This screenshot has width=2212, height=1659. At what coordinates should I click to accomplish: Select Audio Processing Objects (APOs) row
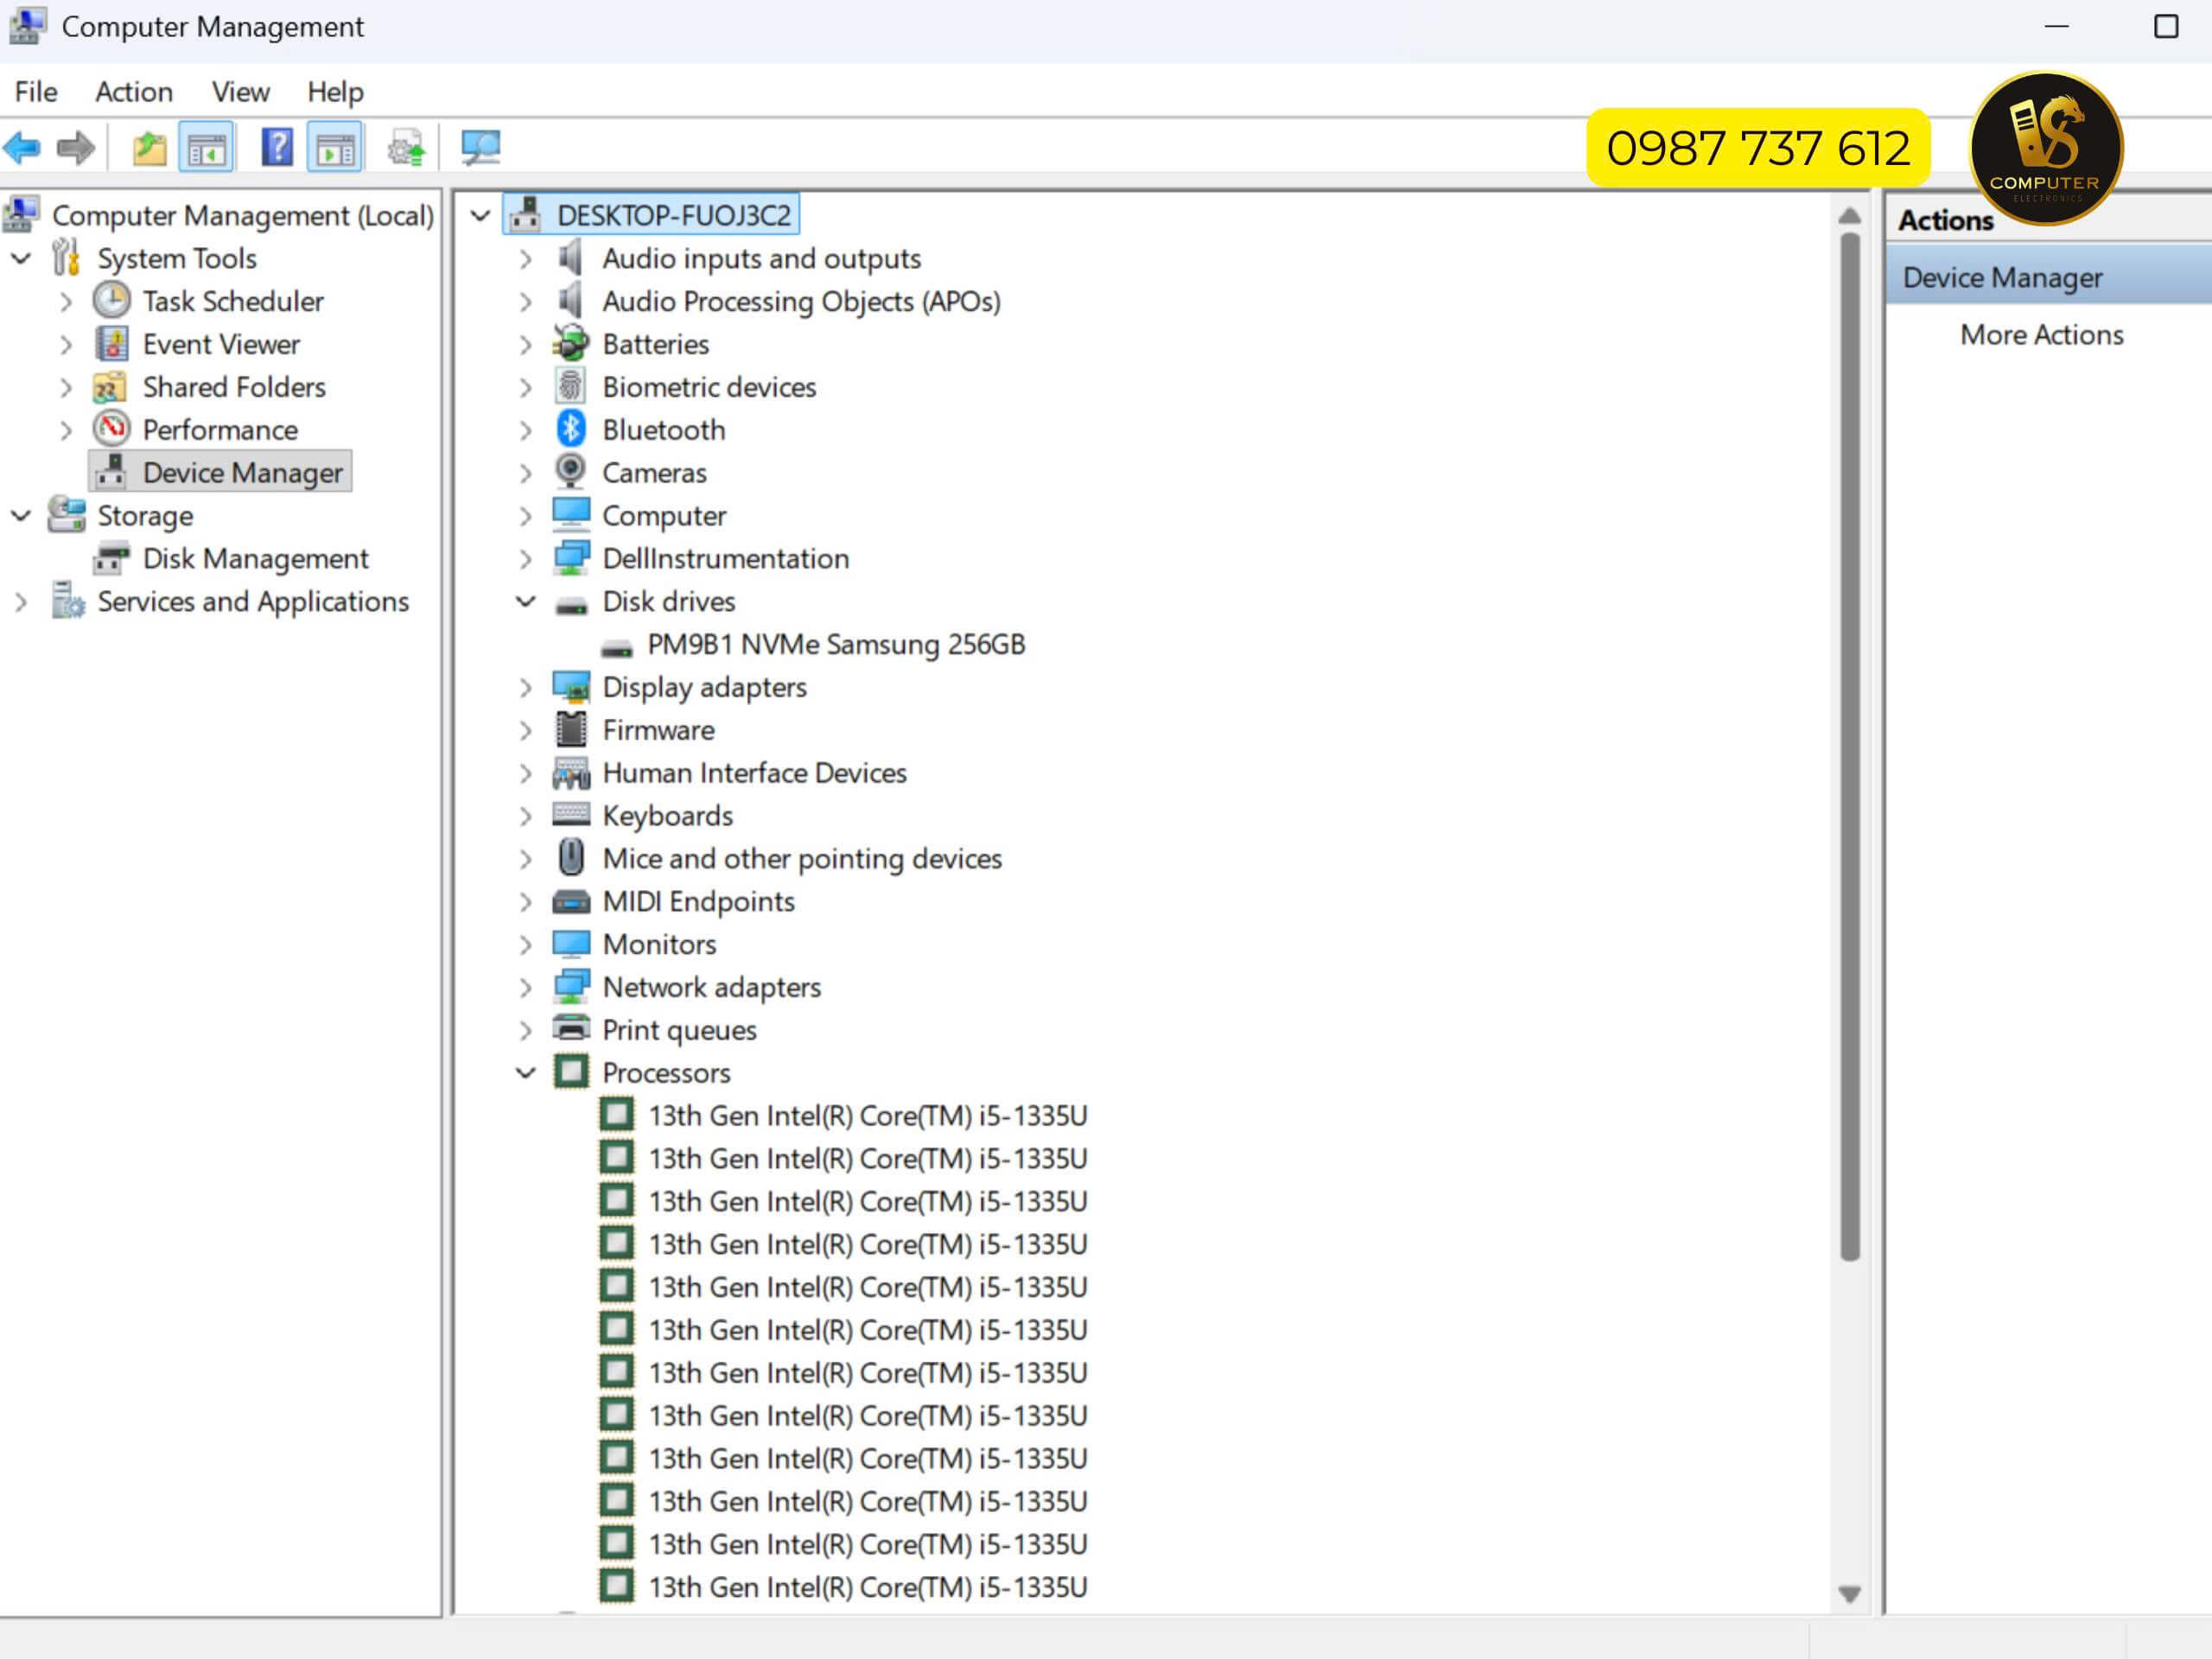point(801,301)
